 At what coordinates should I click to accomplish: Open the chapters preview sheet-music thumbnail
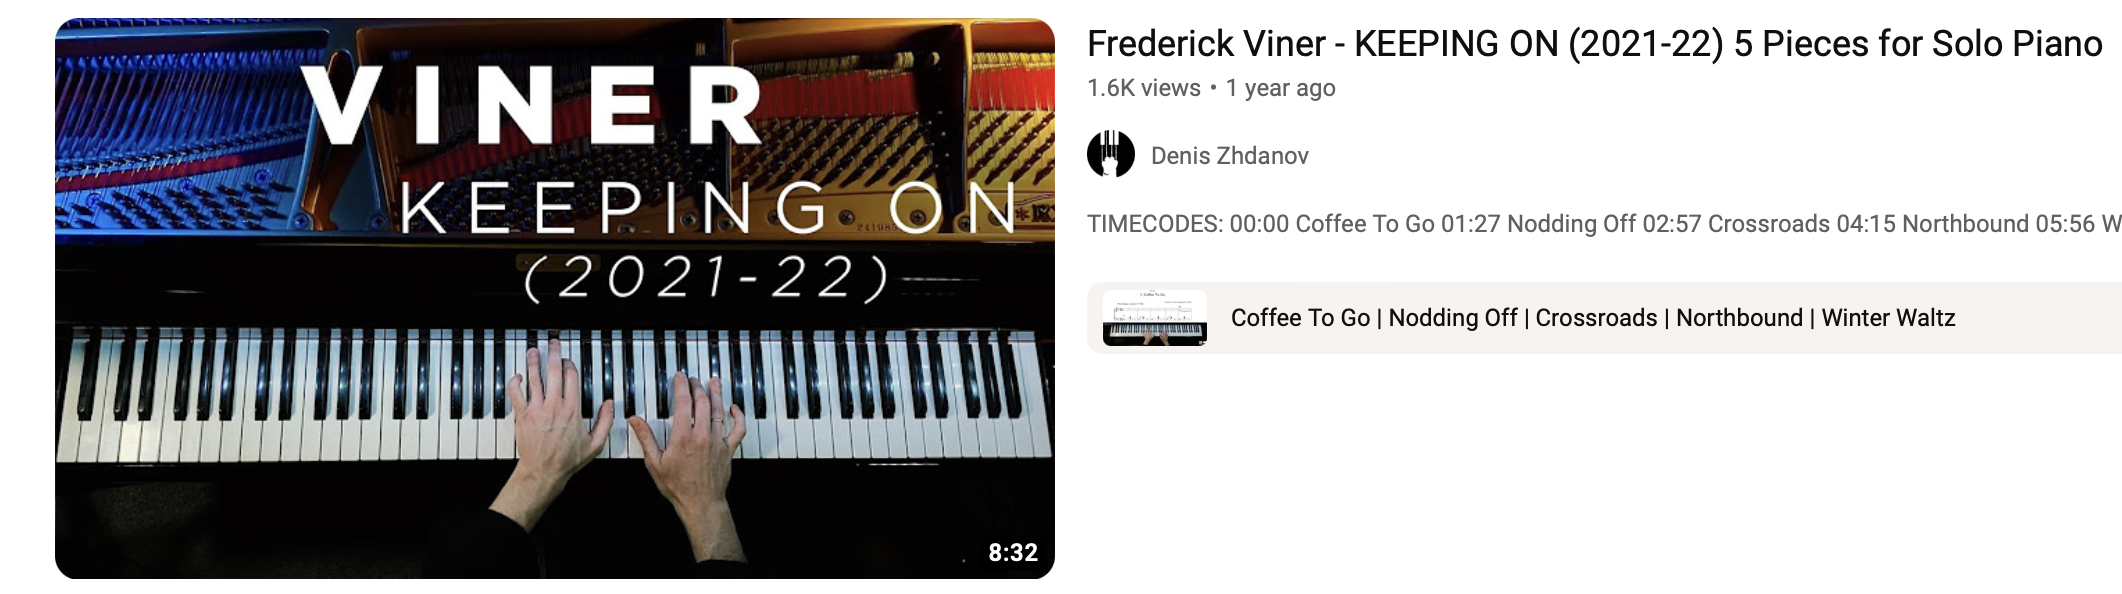pos(1155,318)
